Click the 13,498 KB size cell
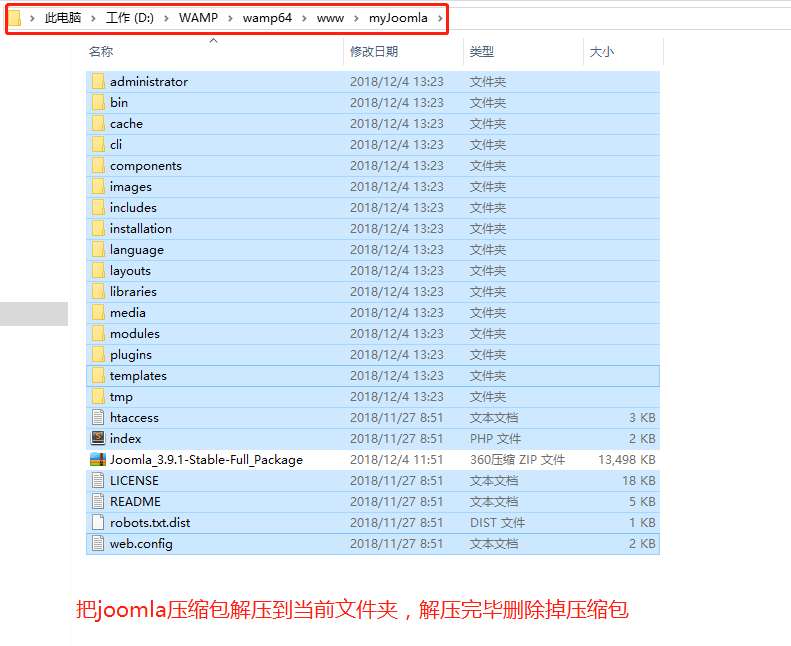 pos(627,460)
